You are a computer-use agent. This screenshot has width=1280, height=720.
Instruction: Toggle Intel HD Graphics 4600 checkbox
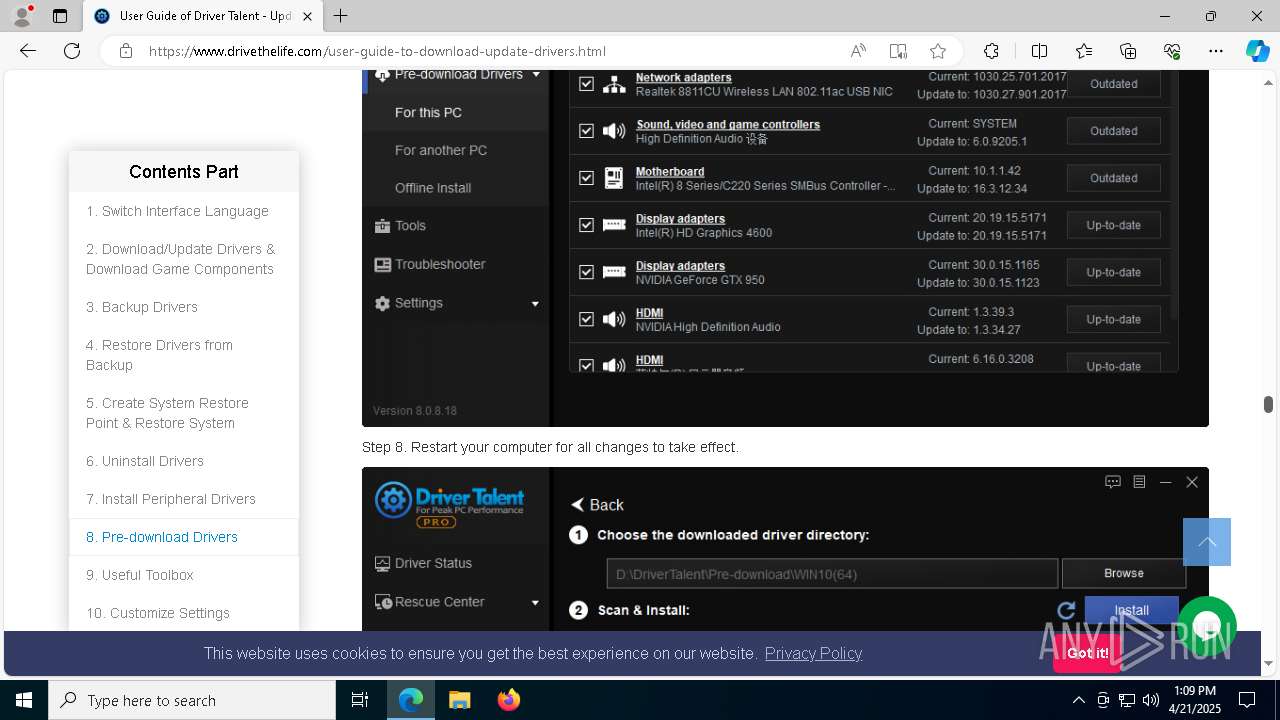pos(586,225)
